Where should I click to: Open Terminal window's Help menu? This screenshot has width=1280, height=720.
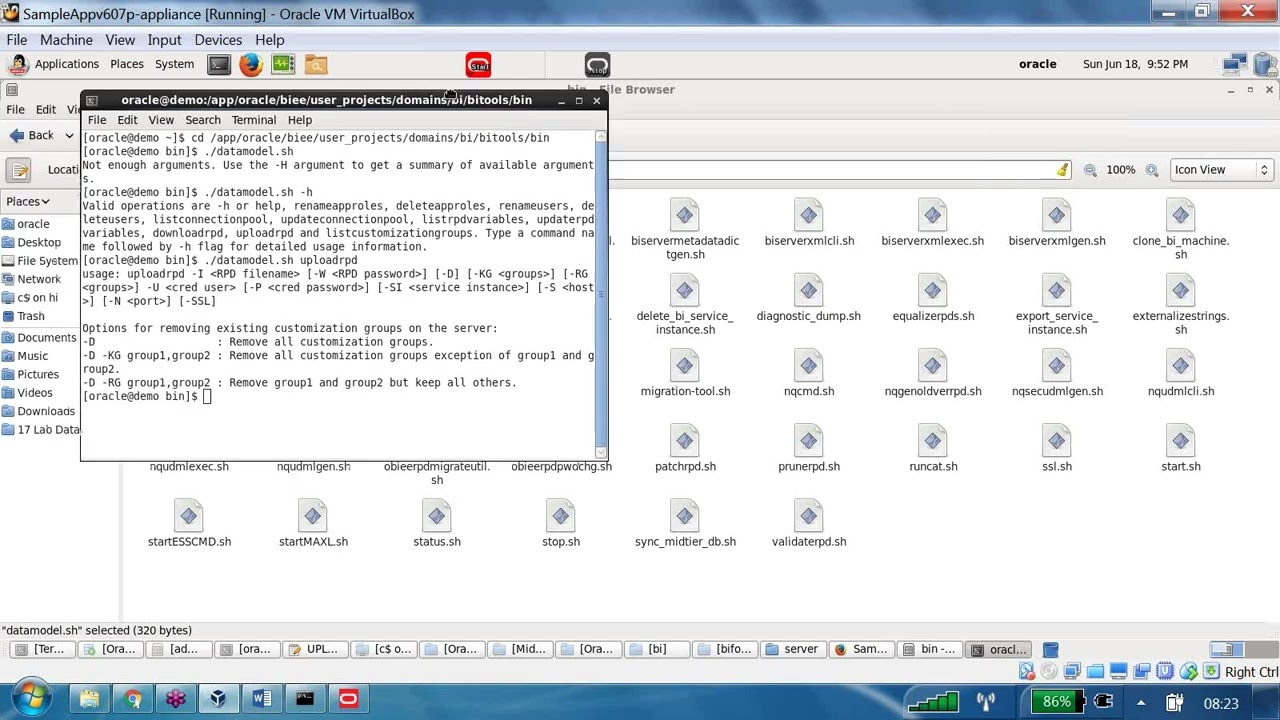300,120
